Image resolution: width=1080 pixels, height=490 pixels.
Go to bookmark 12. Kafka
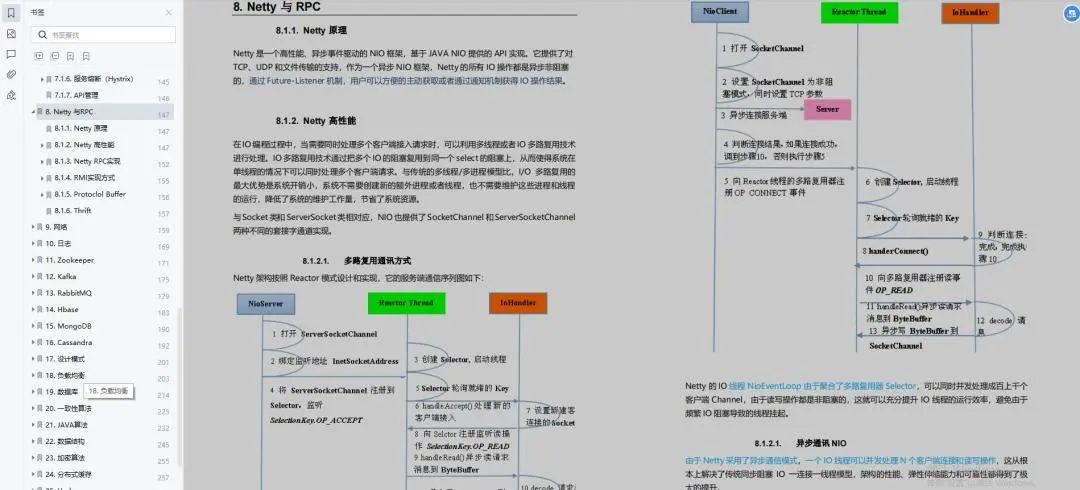[61, 276]
